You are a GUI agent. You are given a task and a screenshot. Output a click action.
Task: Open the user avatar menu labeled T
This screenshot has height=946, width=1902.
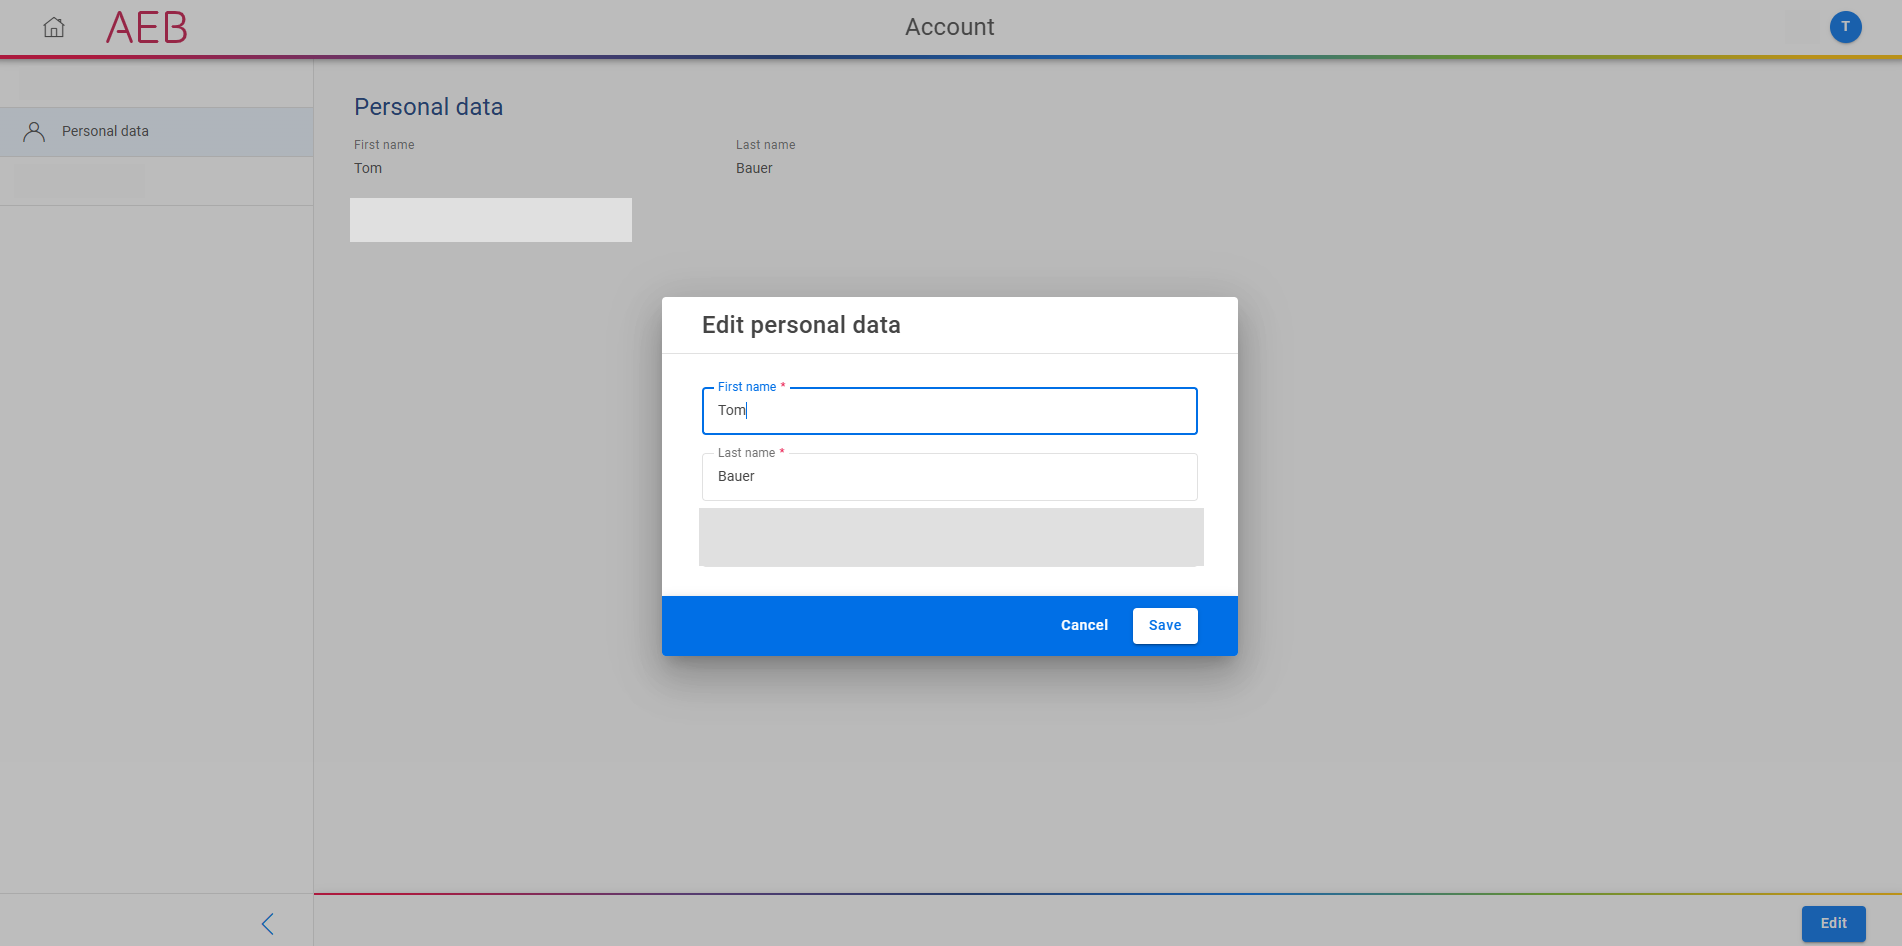[1845, 27]
